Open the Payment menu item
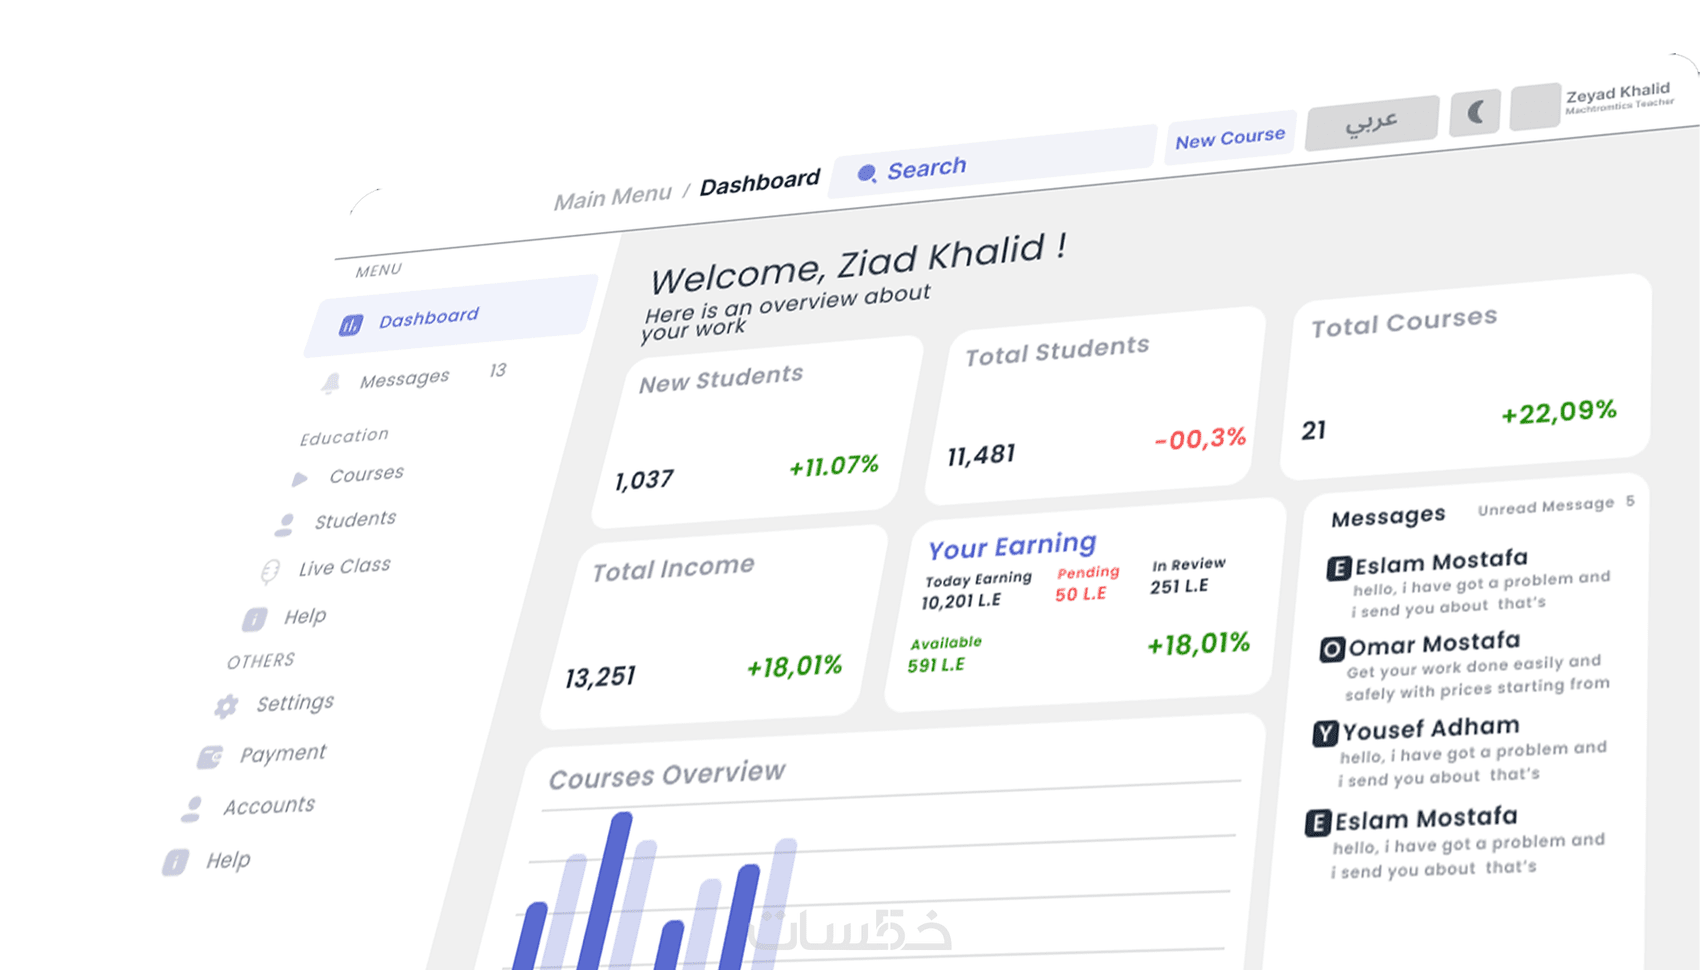Viewport: 1700px width, 970px height. (283, 753)
